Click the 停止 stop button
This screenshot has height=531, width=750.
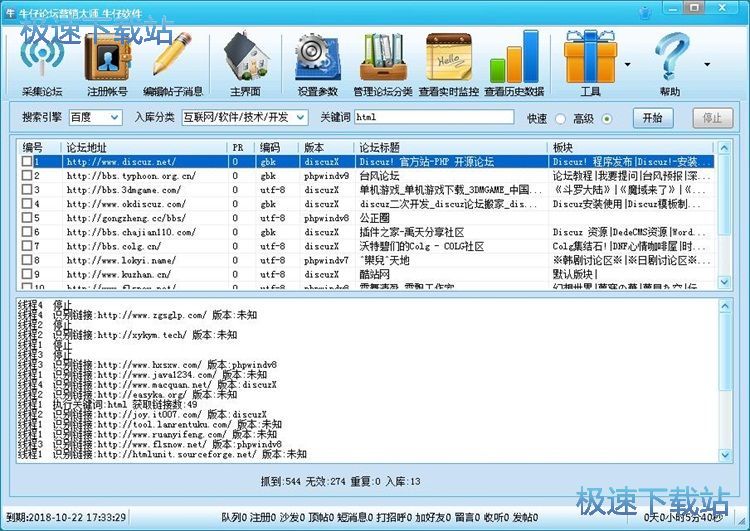[713, 118]
